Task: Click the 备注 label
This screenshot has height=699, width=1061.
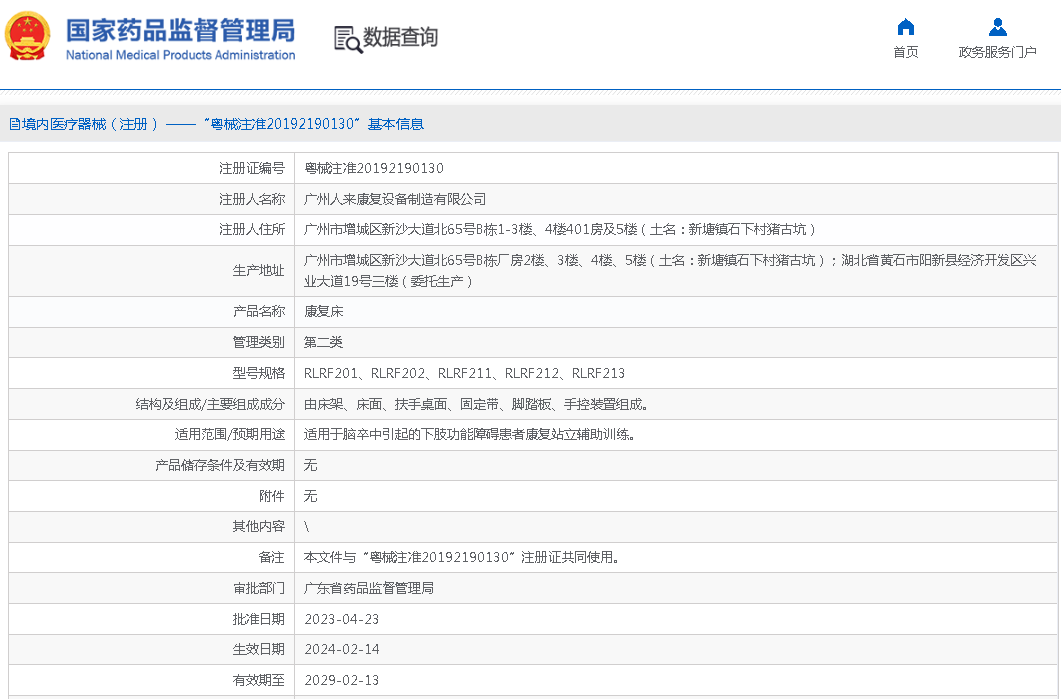Action: click(271, 558)
